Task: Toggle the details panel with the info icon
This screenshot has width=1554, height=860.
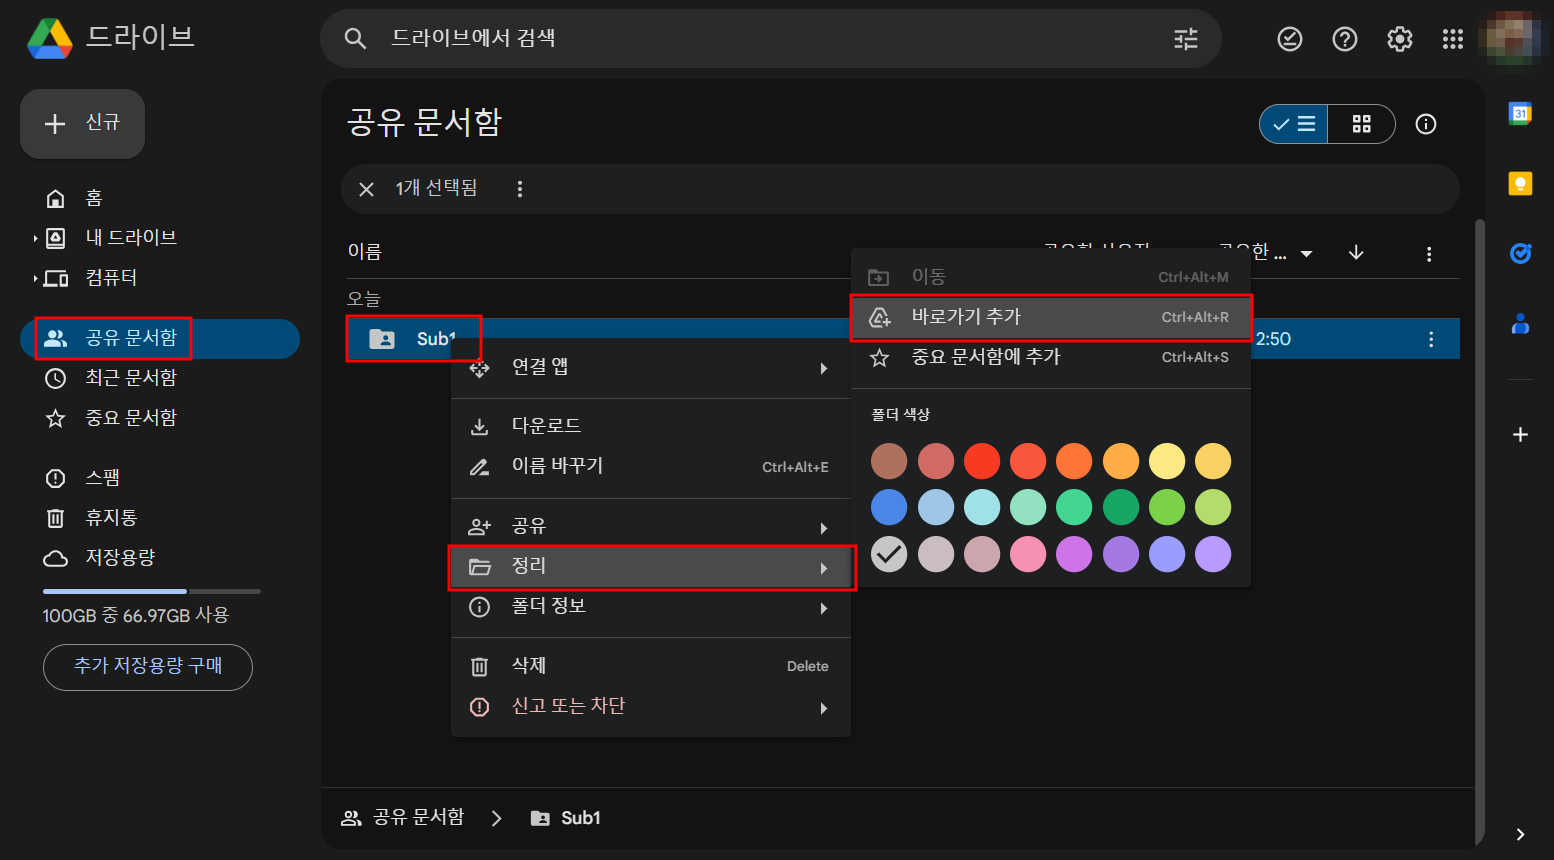Action: pyautogui.click(x=1425, y=124)
